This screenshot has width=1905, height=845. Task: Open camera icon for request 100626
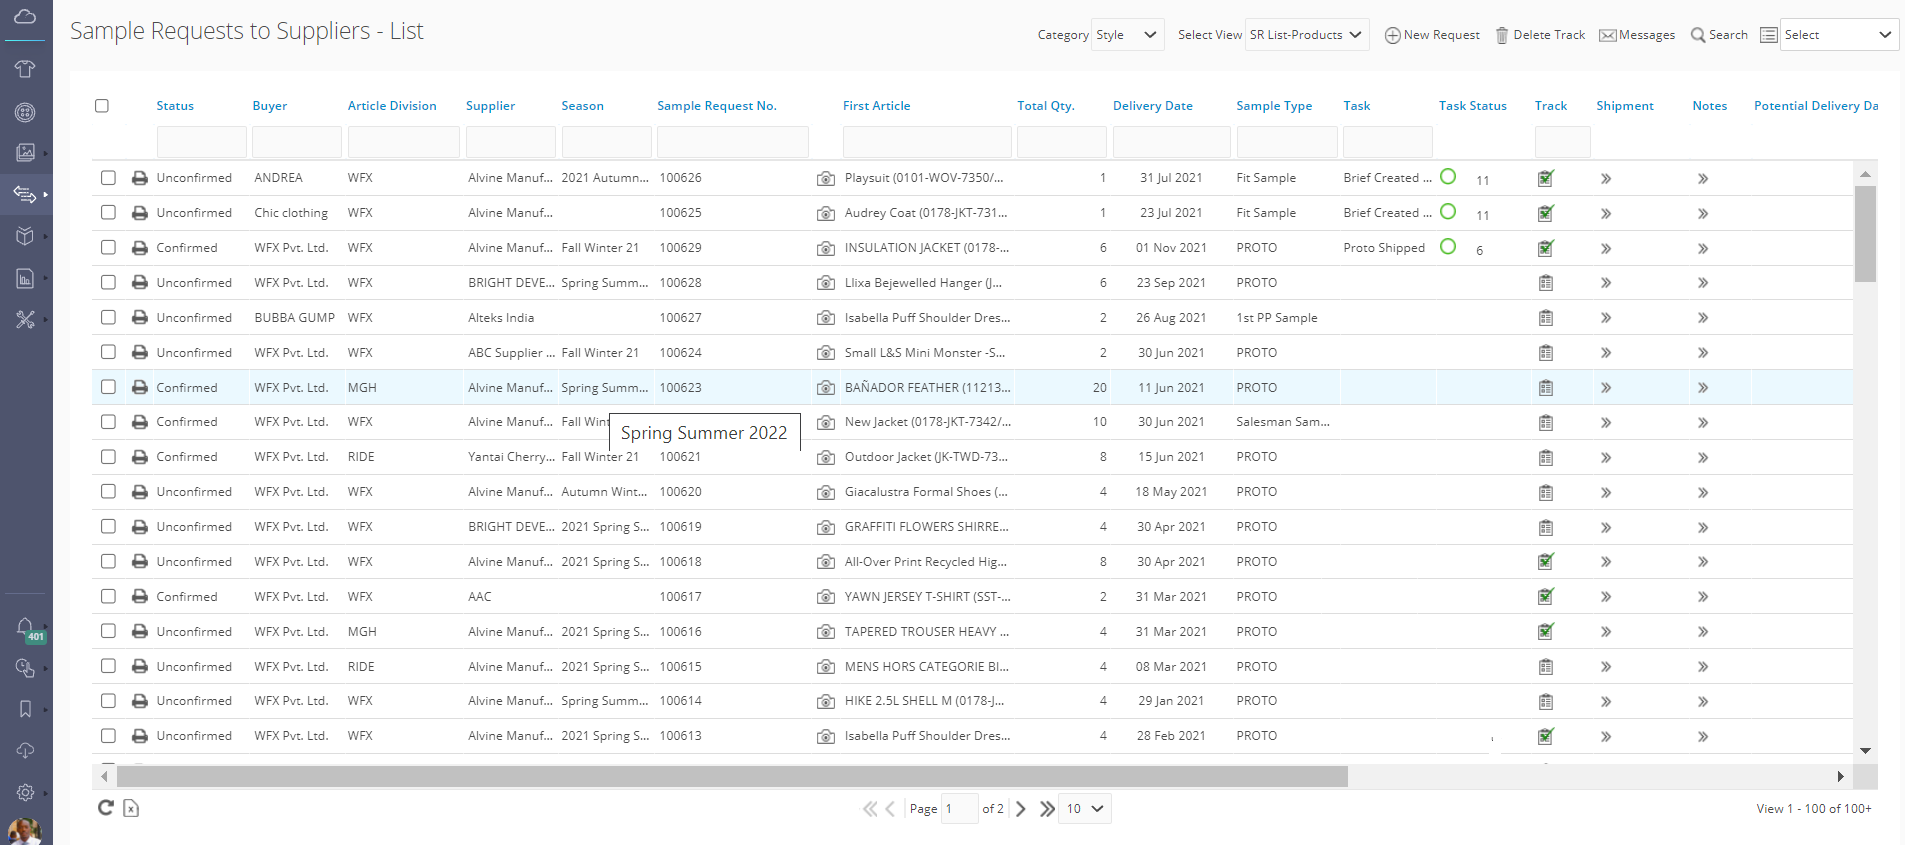pos(825,179)
